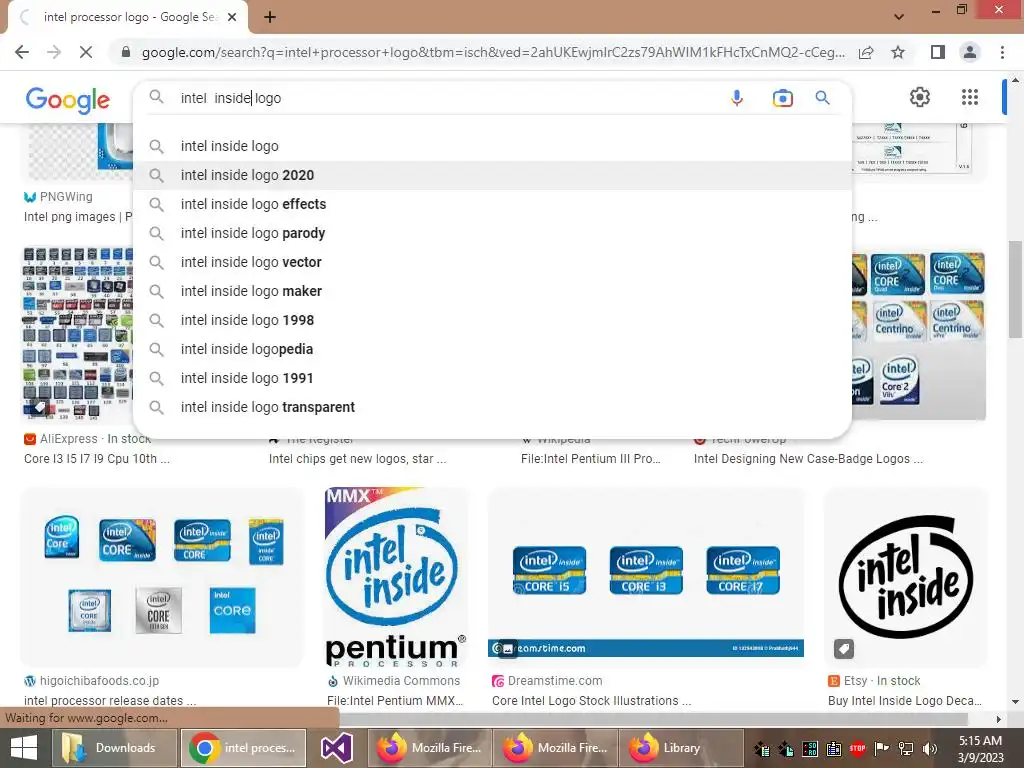Open a new tab with plus button
The width and height of the screenshot is (1024, 768).
(x=270, y=17)
